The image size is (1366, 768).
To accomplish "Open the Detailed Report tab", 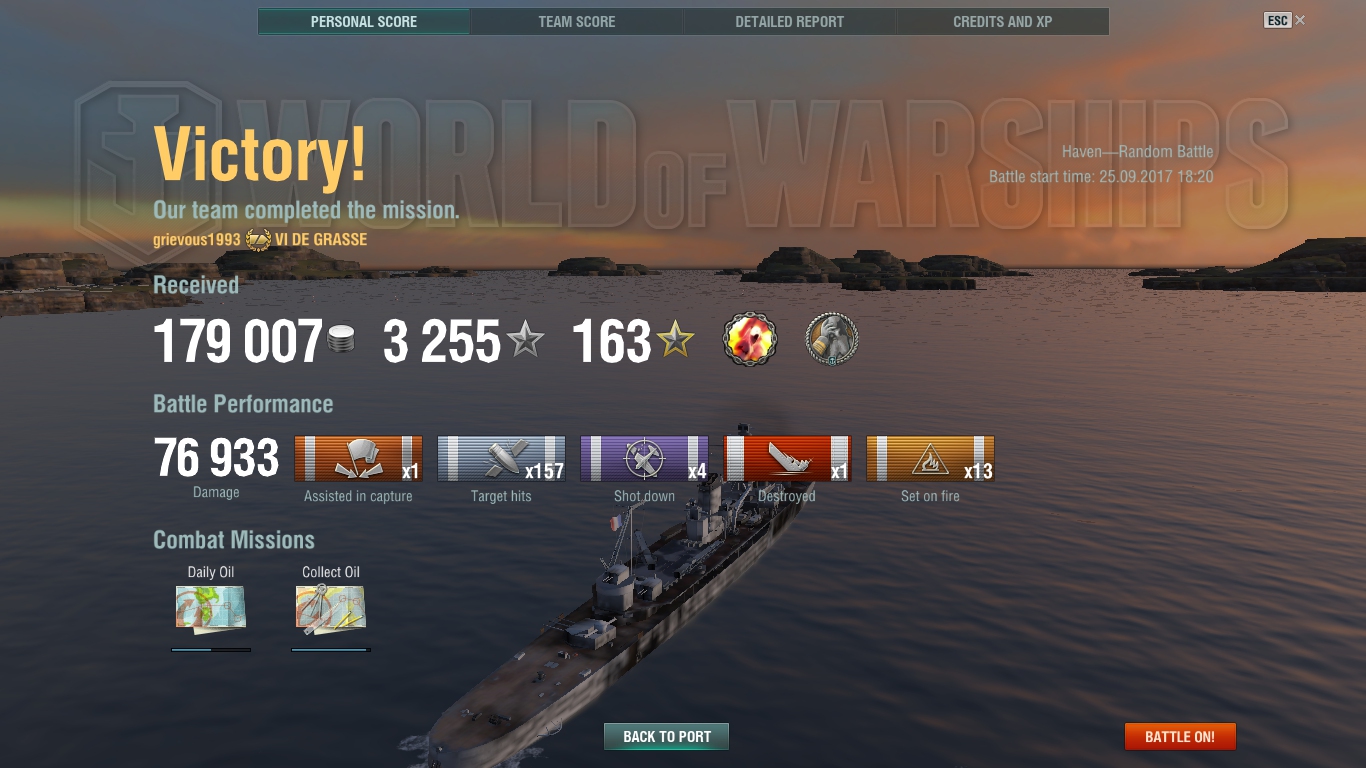I will (790, 21).
